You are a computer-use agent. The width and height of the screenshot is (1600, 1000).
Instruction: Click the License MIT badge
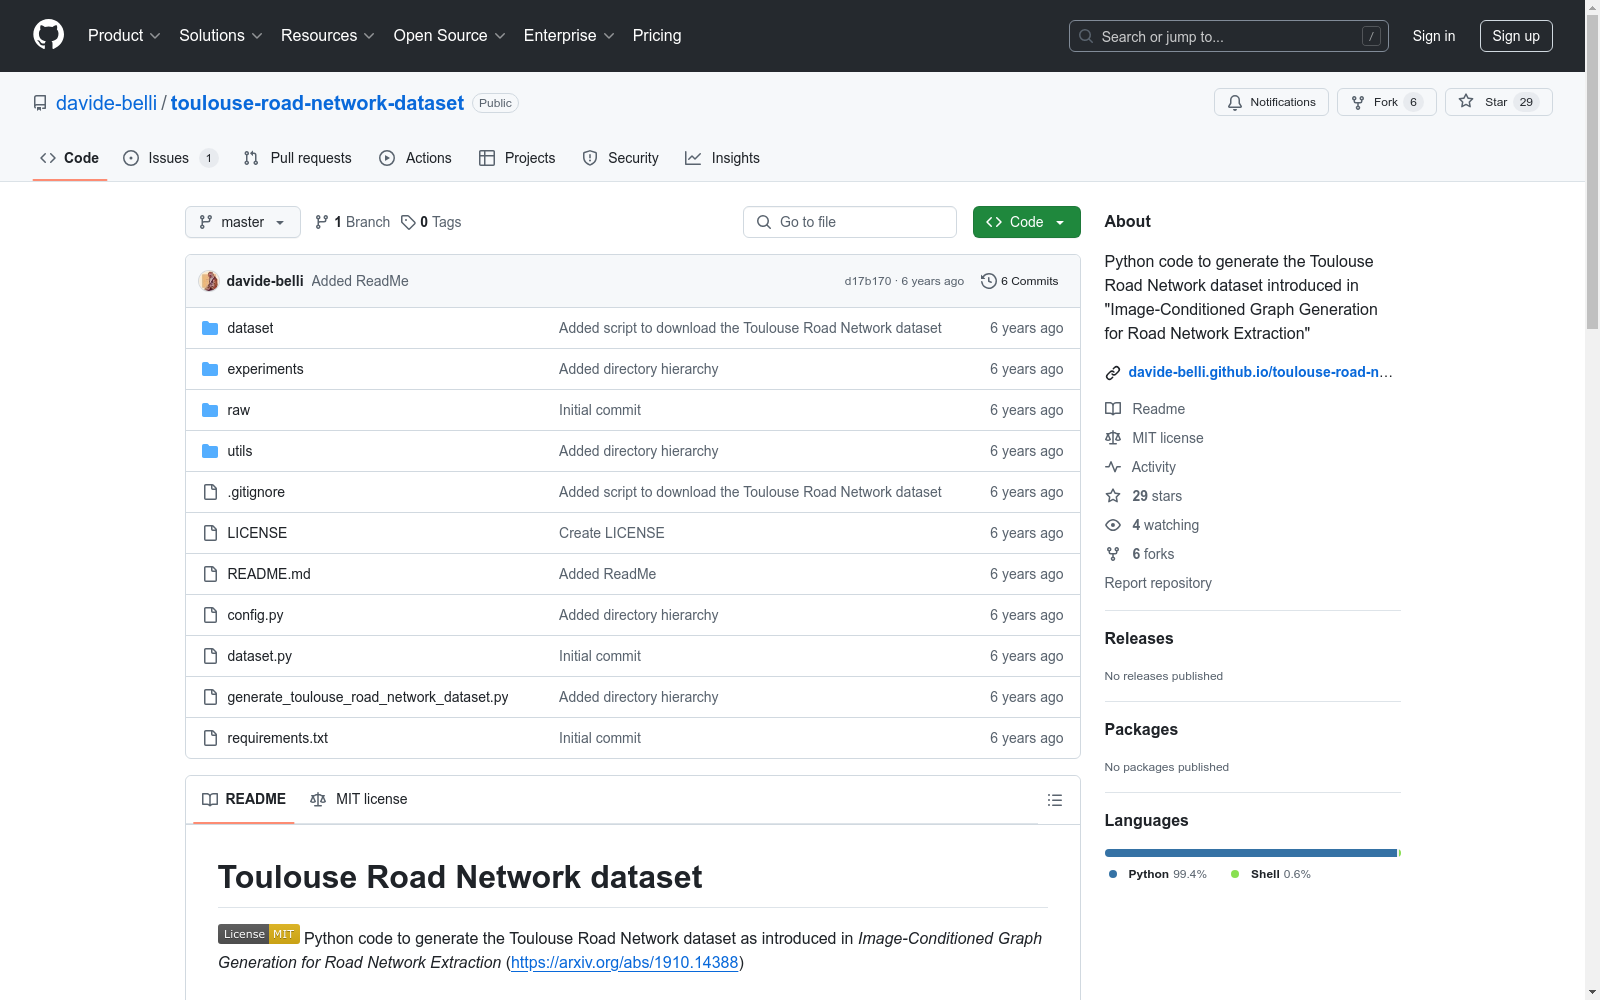[258, 934]
